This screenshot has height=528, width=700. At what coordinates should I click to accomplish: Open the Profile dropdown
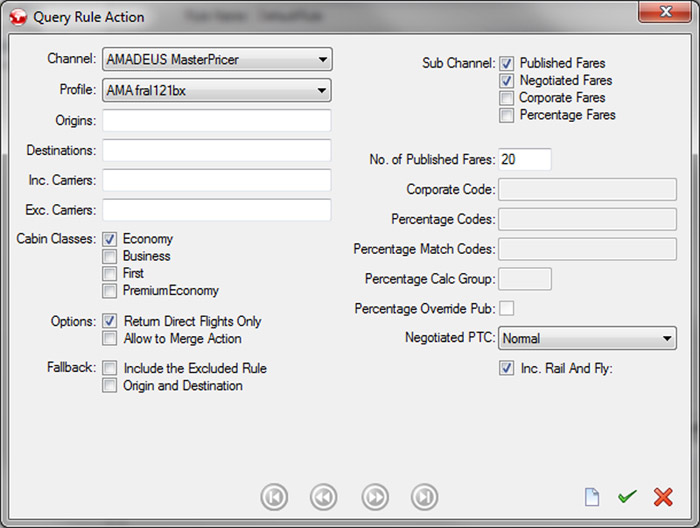tap(217, 90)
